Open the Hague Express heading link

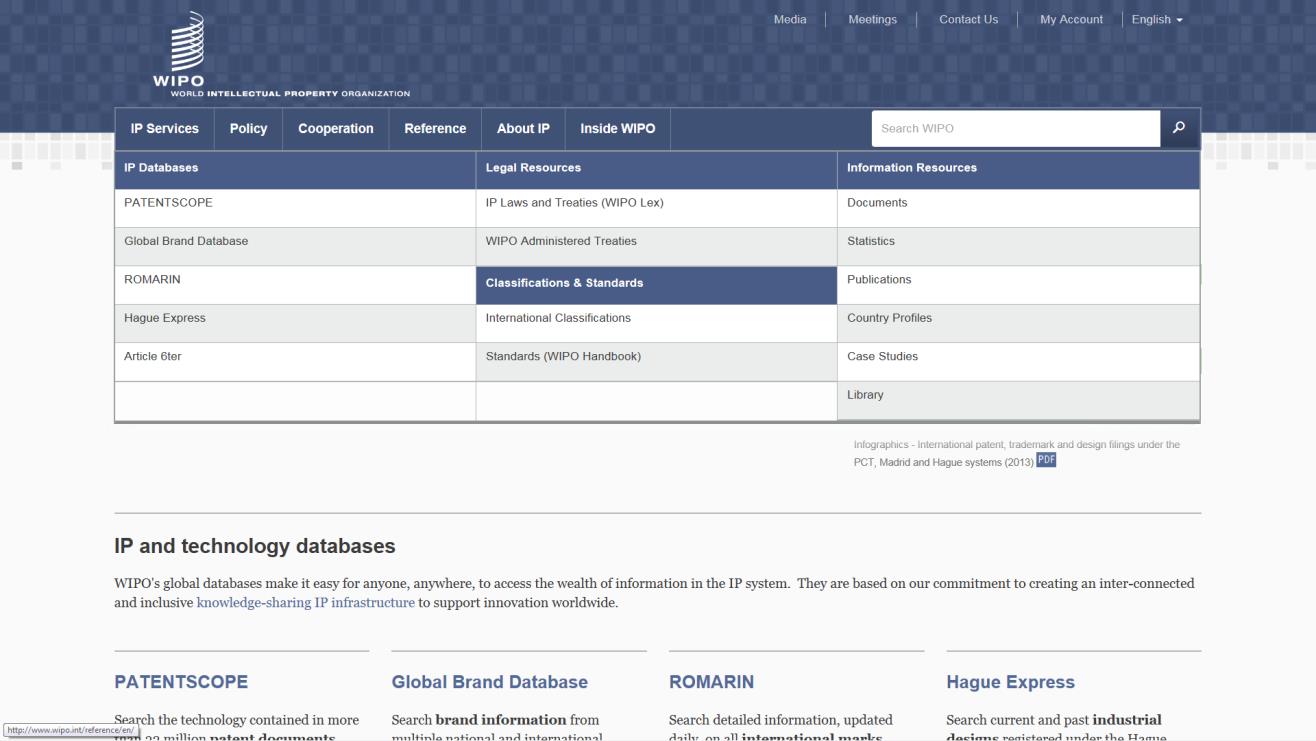(x=1011, y=683)
